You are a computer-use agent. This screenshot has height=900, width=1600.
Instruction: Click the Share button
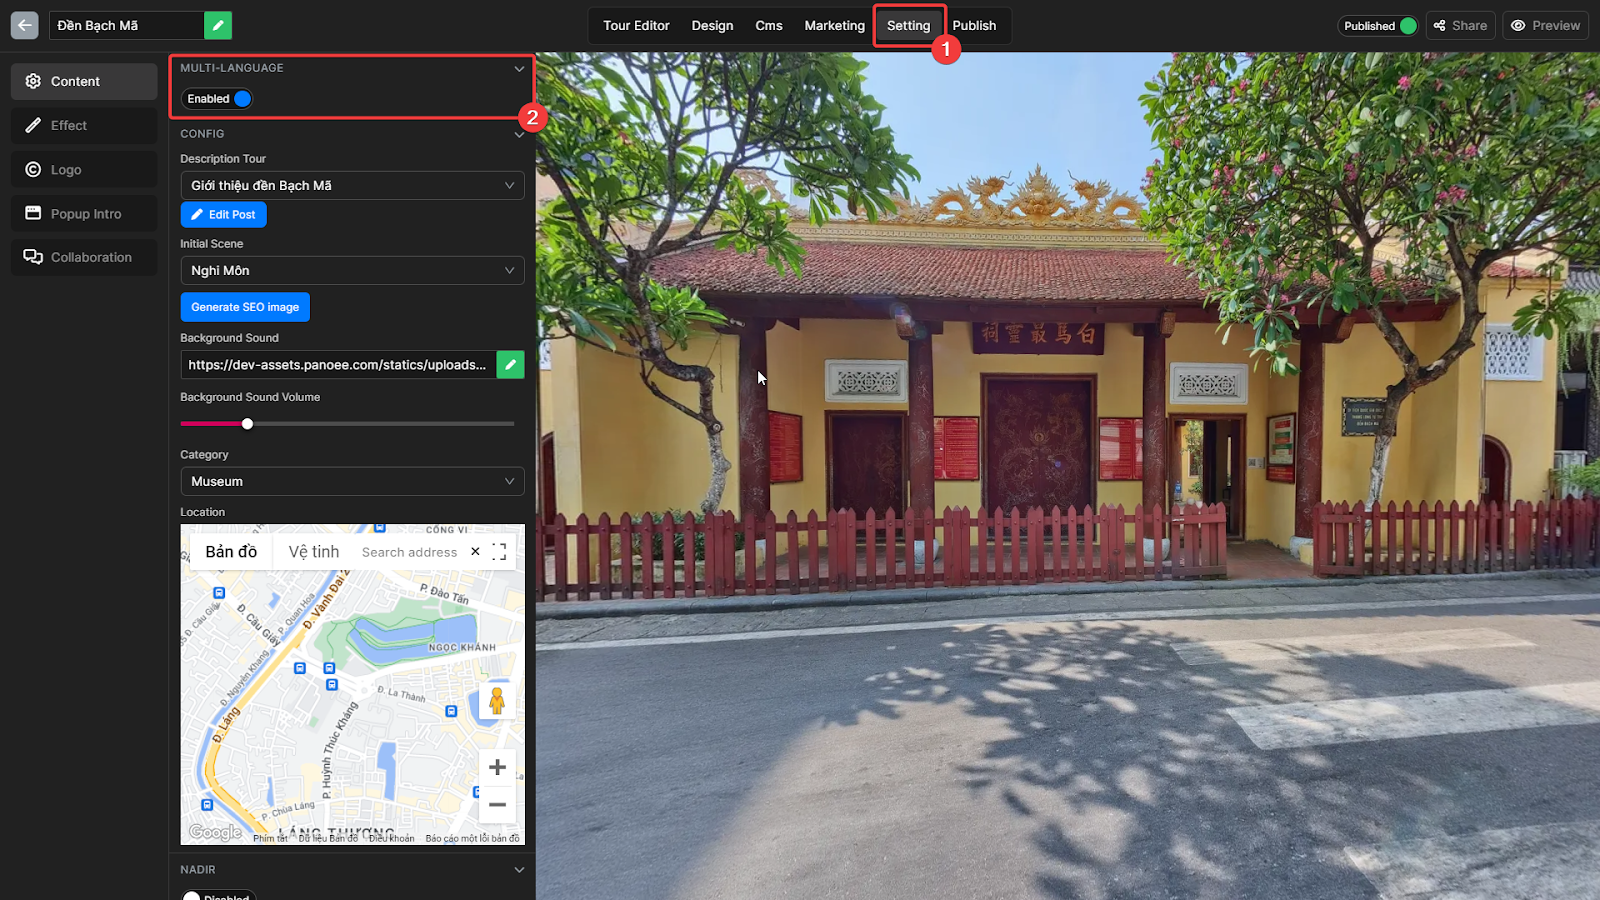pos(1460,26)
